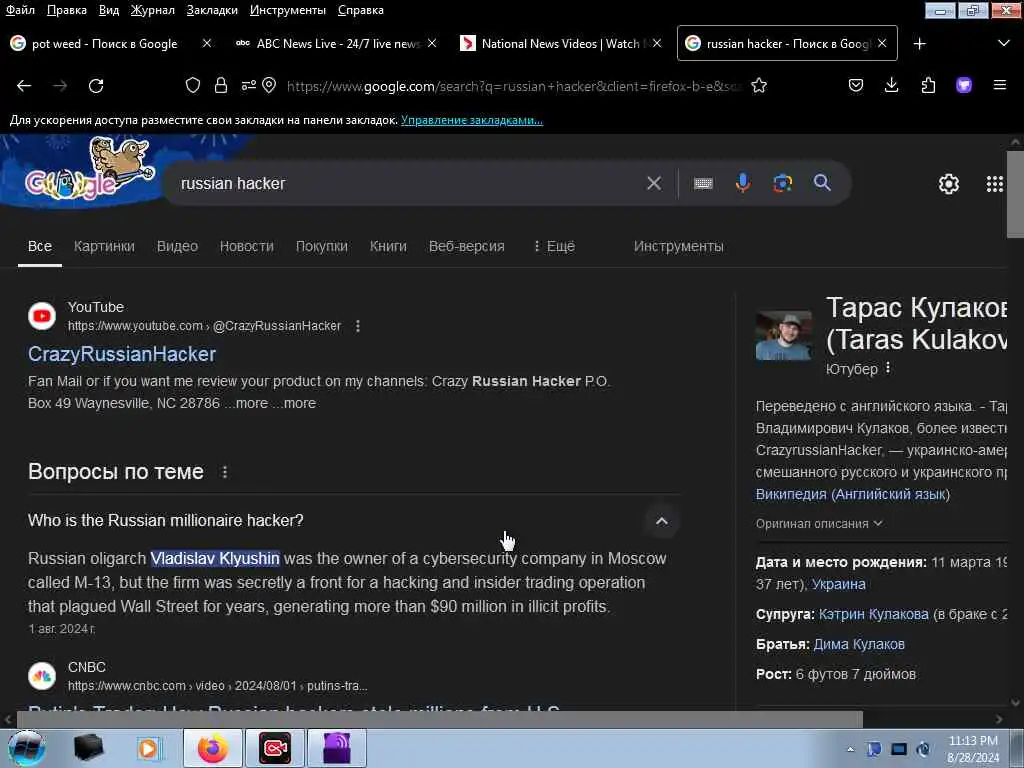The height and width of the screenshot is (768, 1024).
Task: Open the Украина birthplace link
Action: 839,584
